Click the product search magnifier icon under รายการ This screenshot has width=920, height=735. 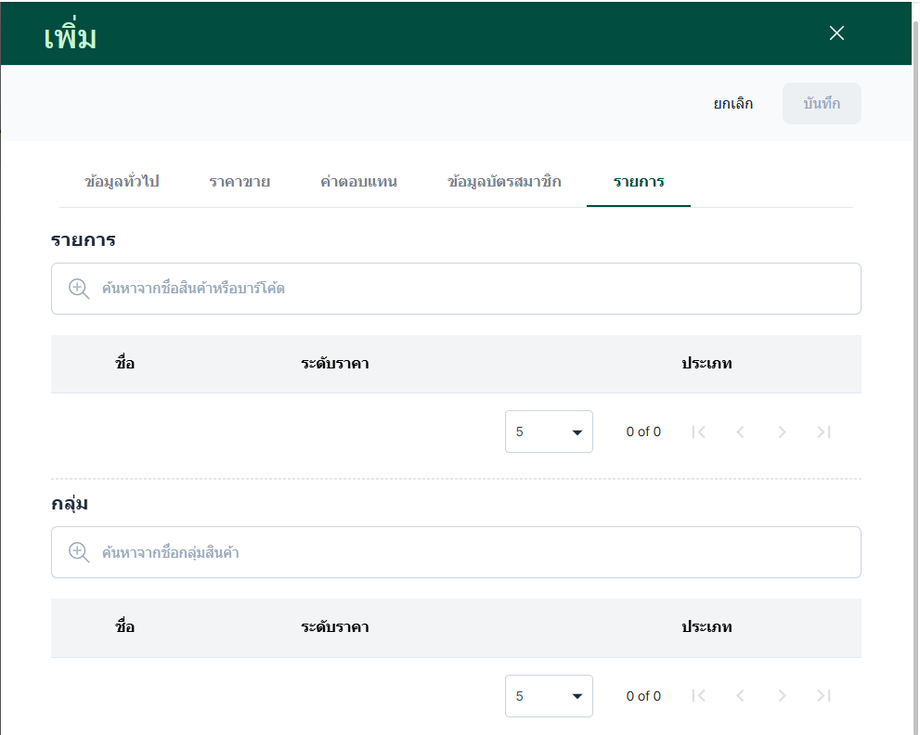(x=79, y=289)
